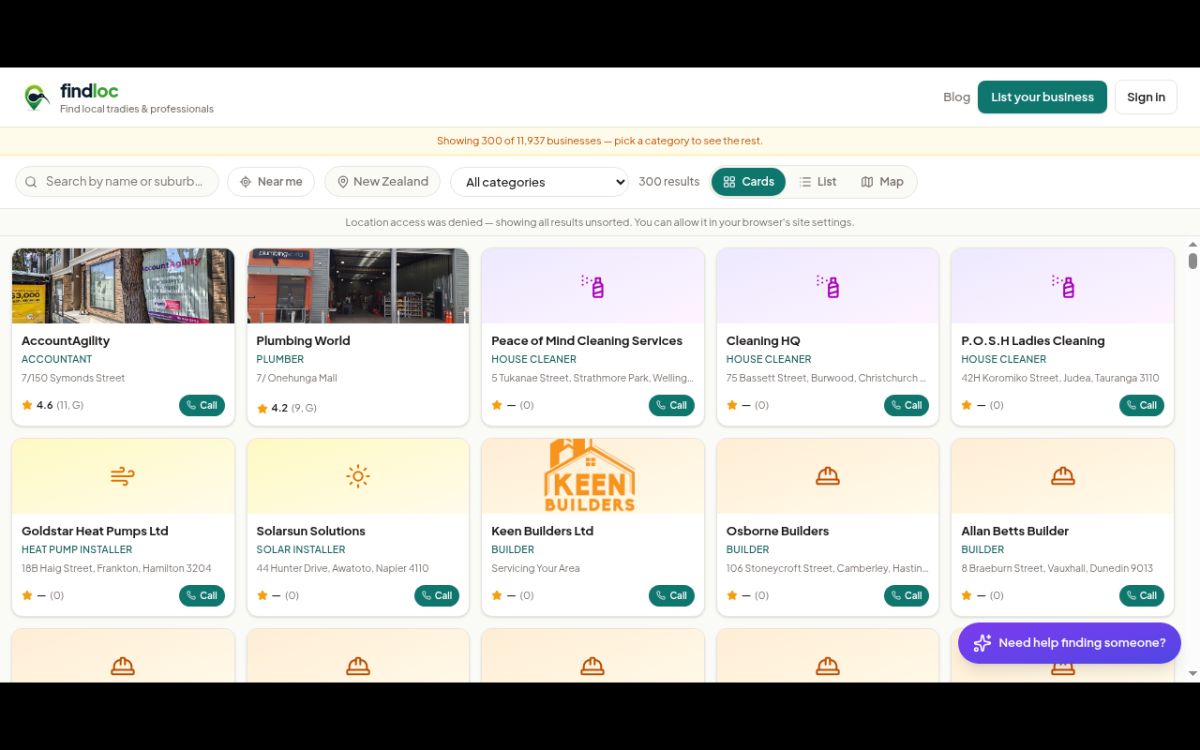Call AccountAgility
The height and width of the screenshot is (750, 1200).
[x=202, y=405]
